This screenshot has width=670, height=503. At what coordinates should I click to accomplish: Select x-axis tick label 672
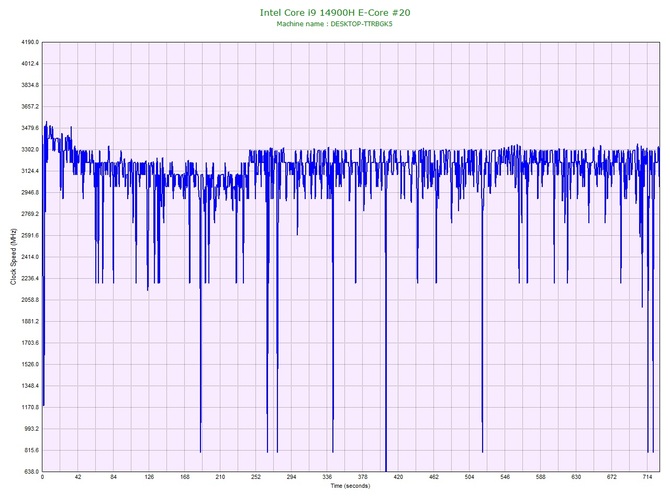(612, 477)
